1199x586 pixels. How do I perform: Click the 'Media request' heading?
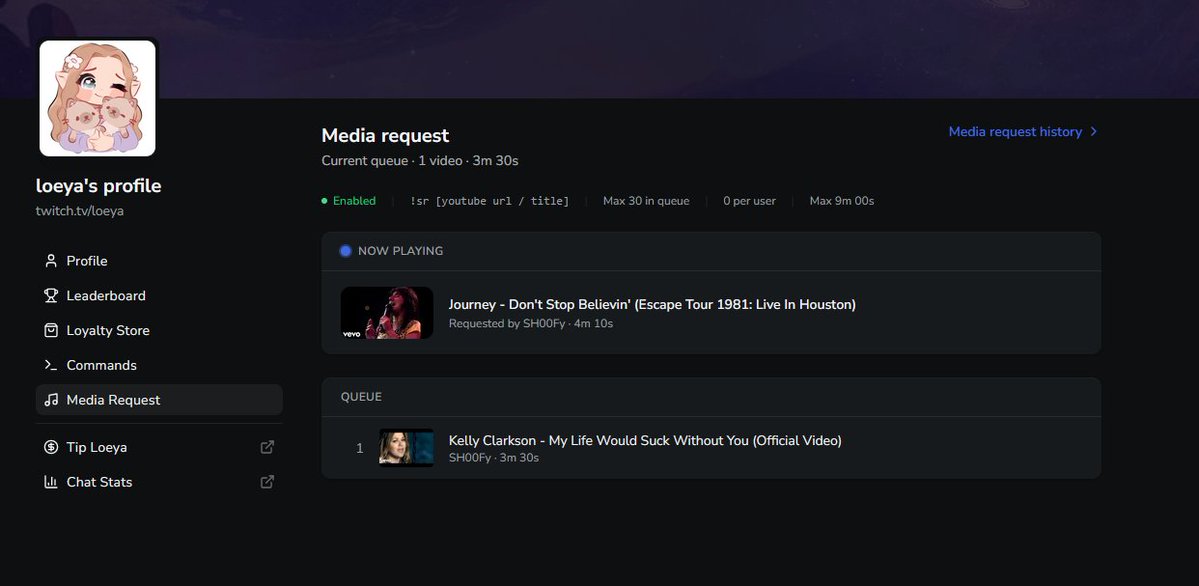[385, 135]
